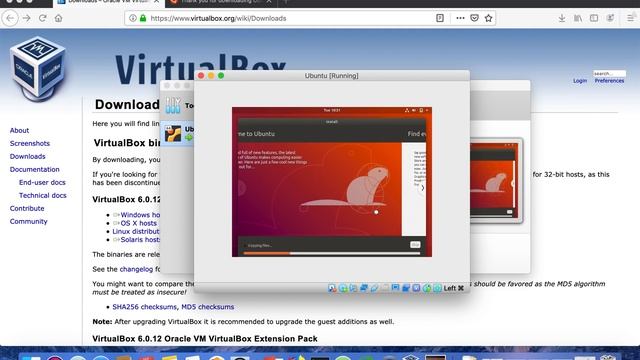640x360 pixels.
Task: Click the Ubuntu guest clock in top bar
Action: point(331,110)
